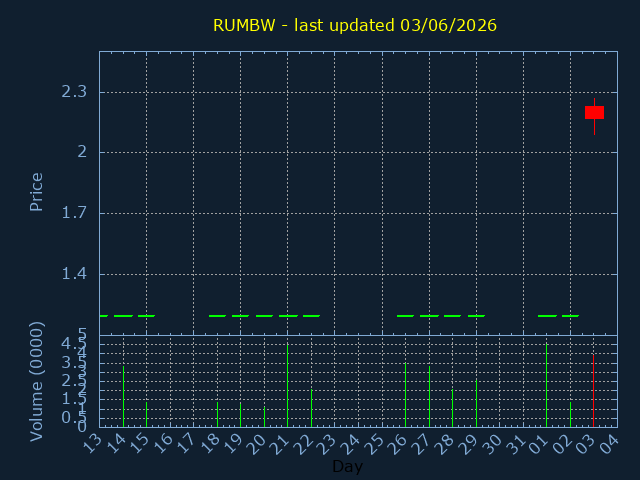Click the day tick label '14'
Image resolution: width=640 pixels, height=480 pixels.
(116, 443)
